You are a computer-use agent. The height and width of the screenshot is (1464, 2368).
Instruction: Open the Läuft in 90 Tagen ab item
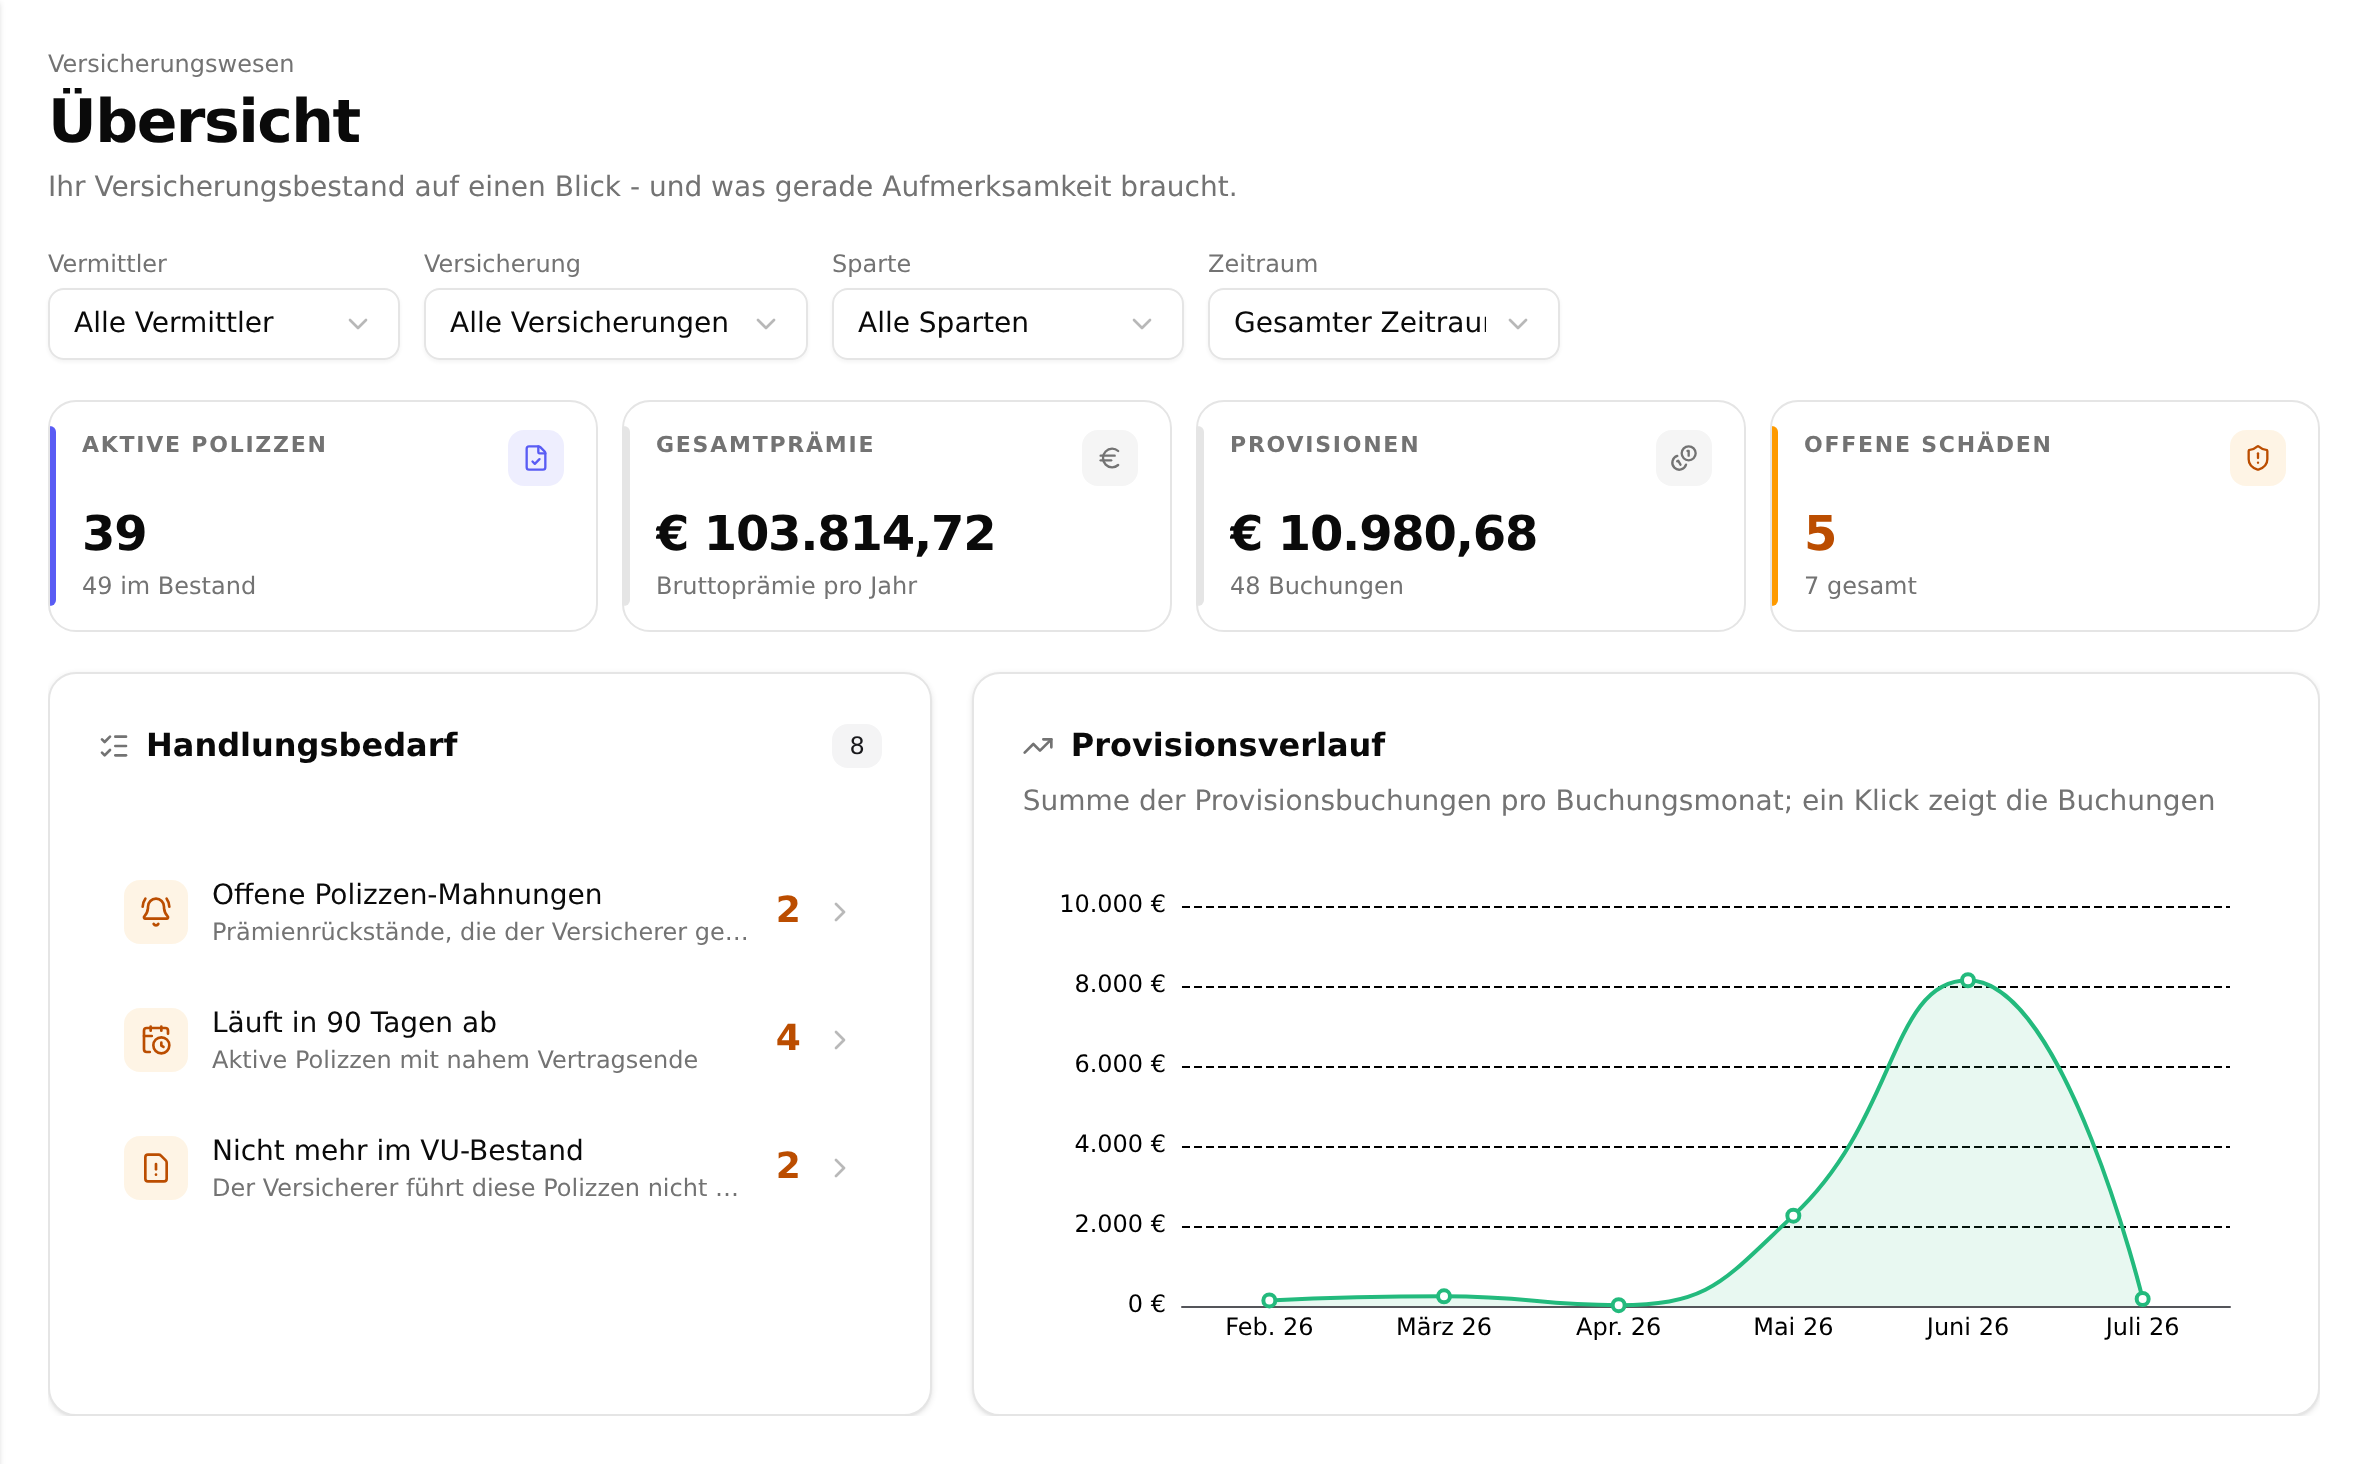[490, 1039]
